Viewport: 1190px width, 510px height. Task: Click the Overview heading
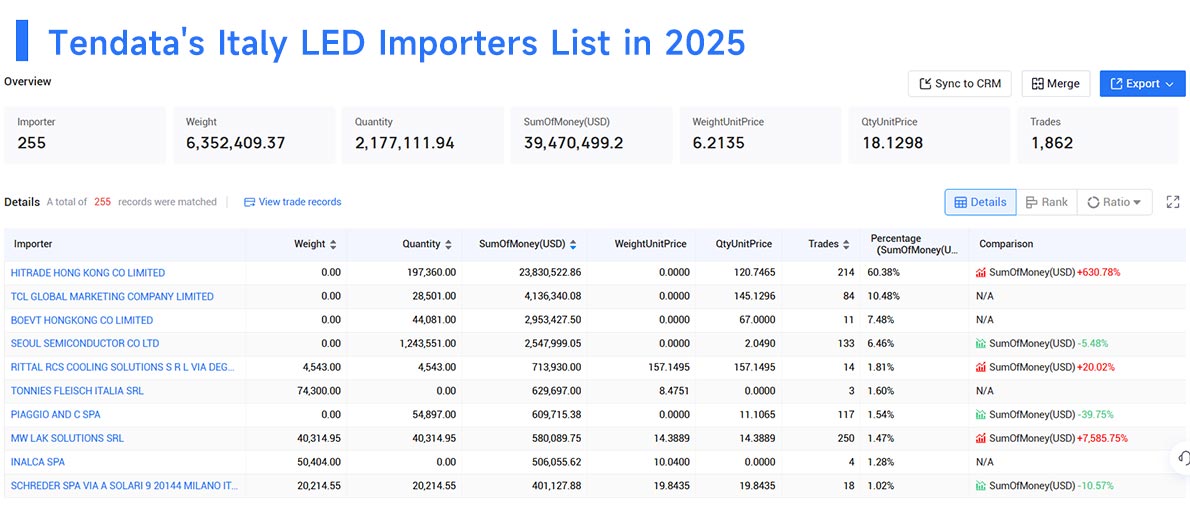27,81
